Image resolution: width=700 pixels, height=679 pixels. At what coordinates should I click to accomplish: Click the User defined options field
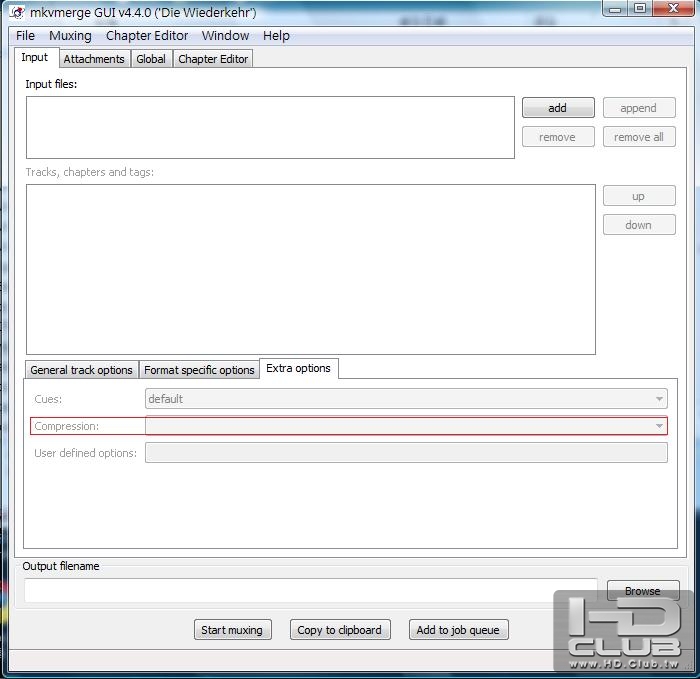(406, 453)
